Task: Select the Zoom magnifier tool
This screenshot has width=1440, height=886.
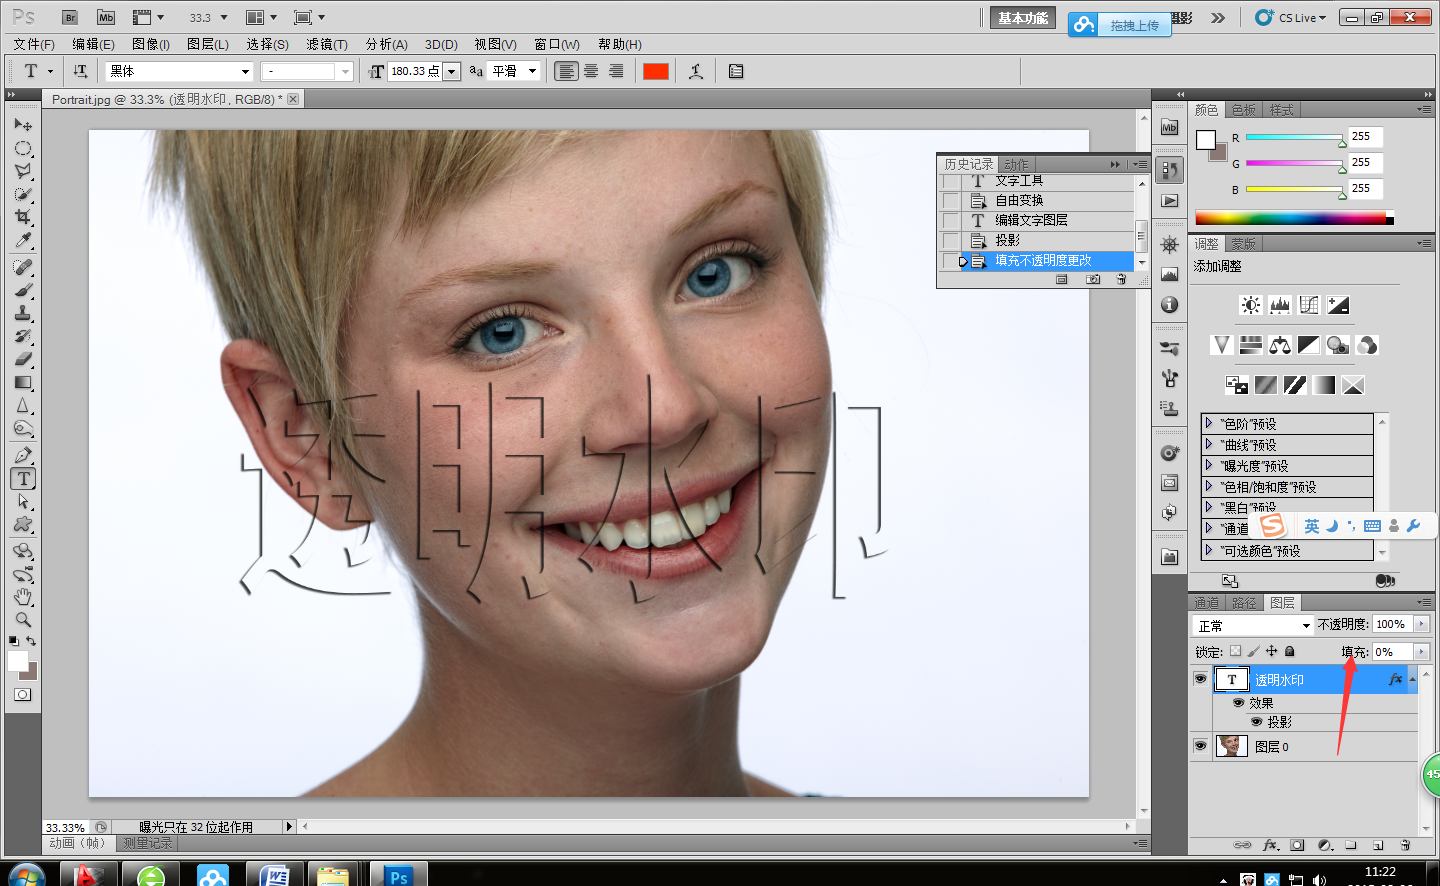Action: tap(23, 620)
